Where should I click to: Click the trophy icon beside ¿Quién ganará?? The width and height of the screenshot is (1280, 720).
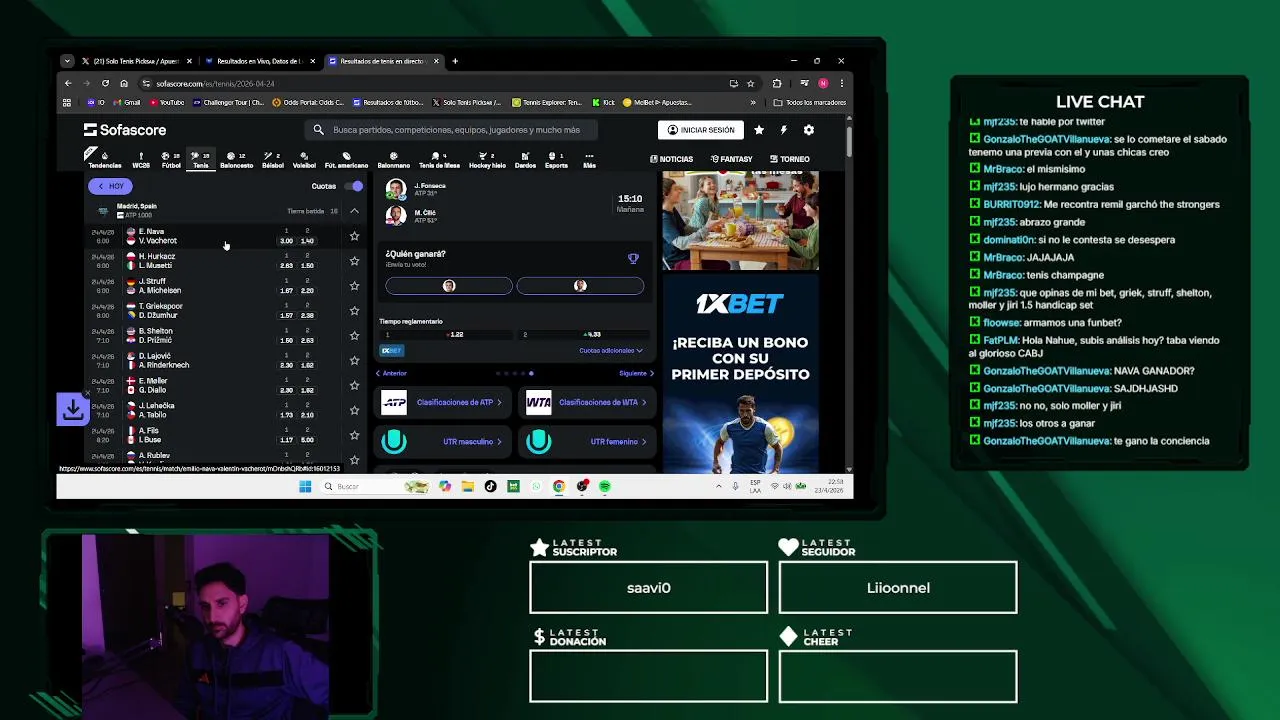[633, 259]
